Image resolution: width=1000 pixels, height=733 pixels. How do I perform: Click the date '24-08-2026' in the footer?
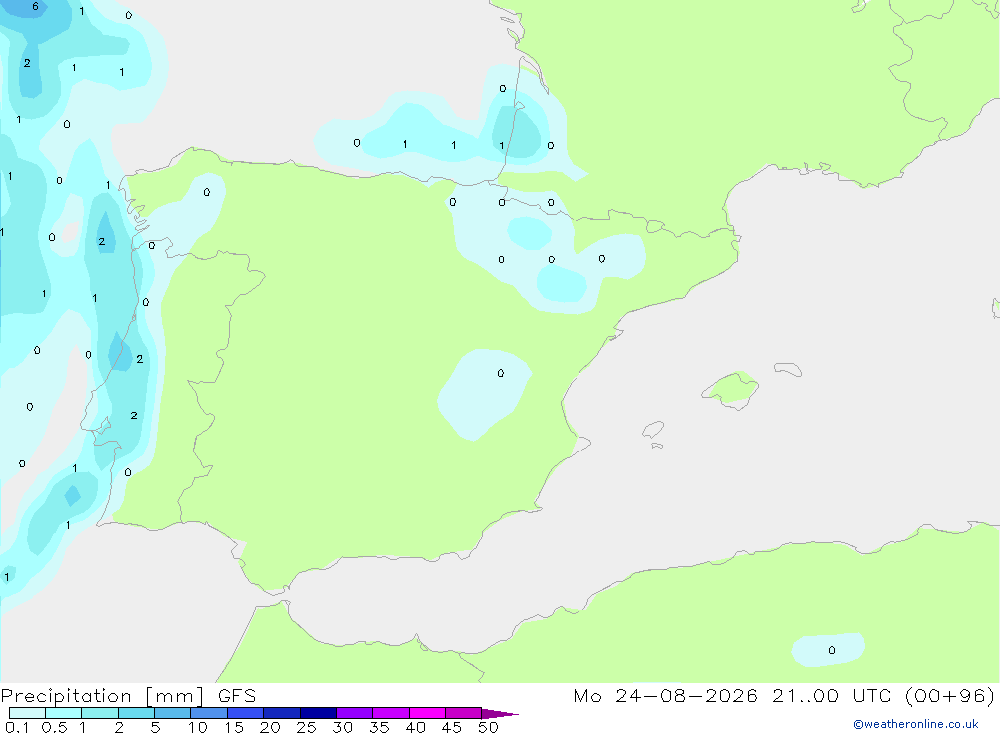tap(686, 696)
